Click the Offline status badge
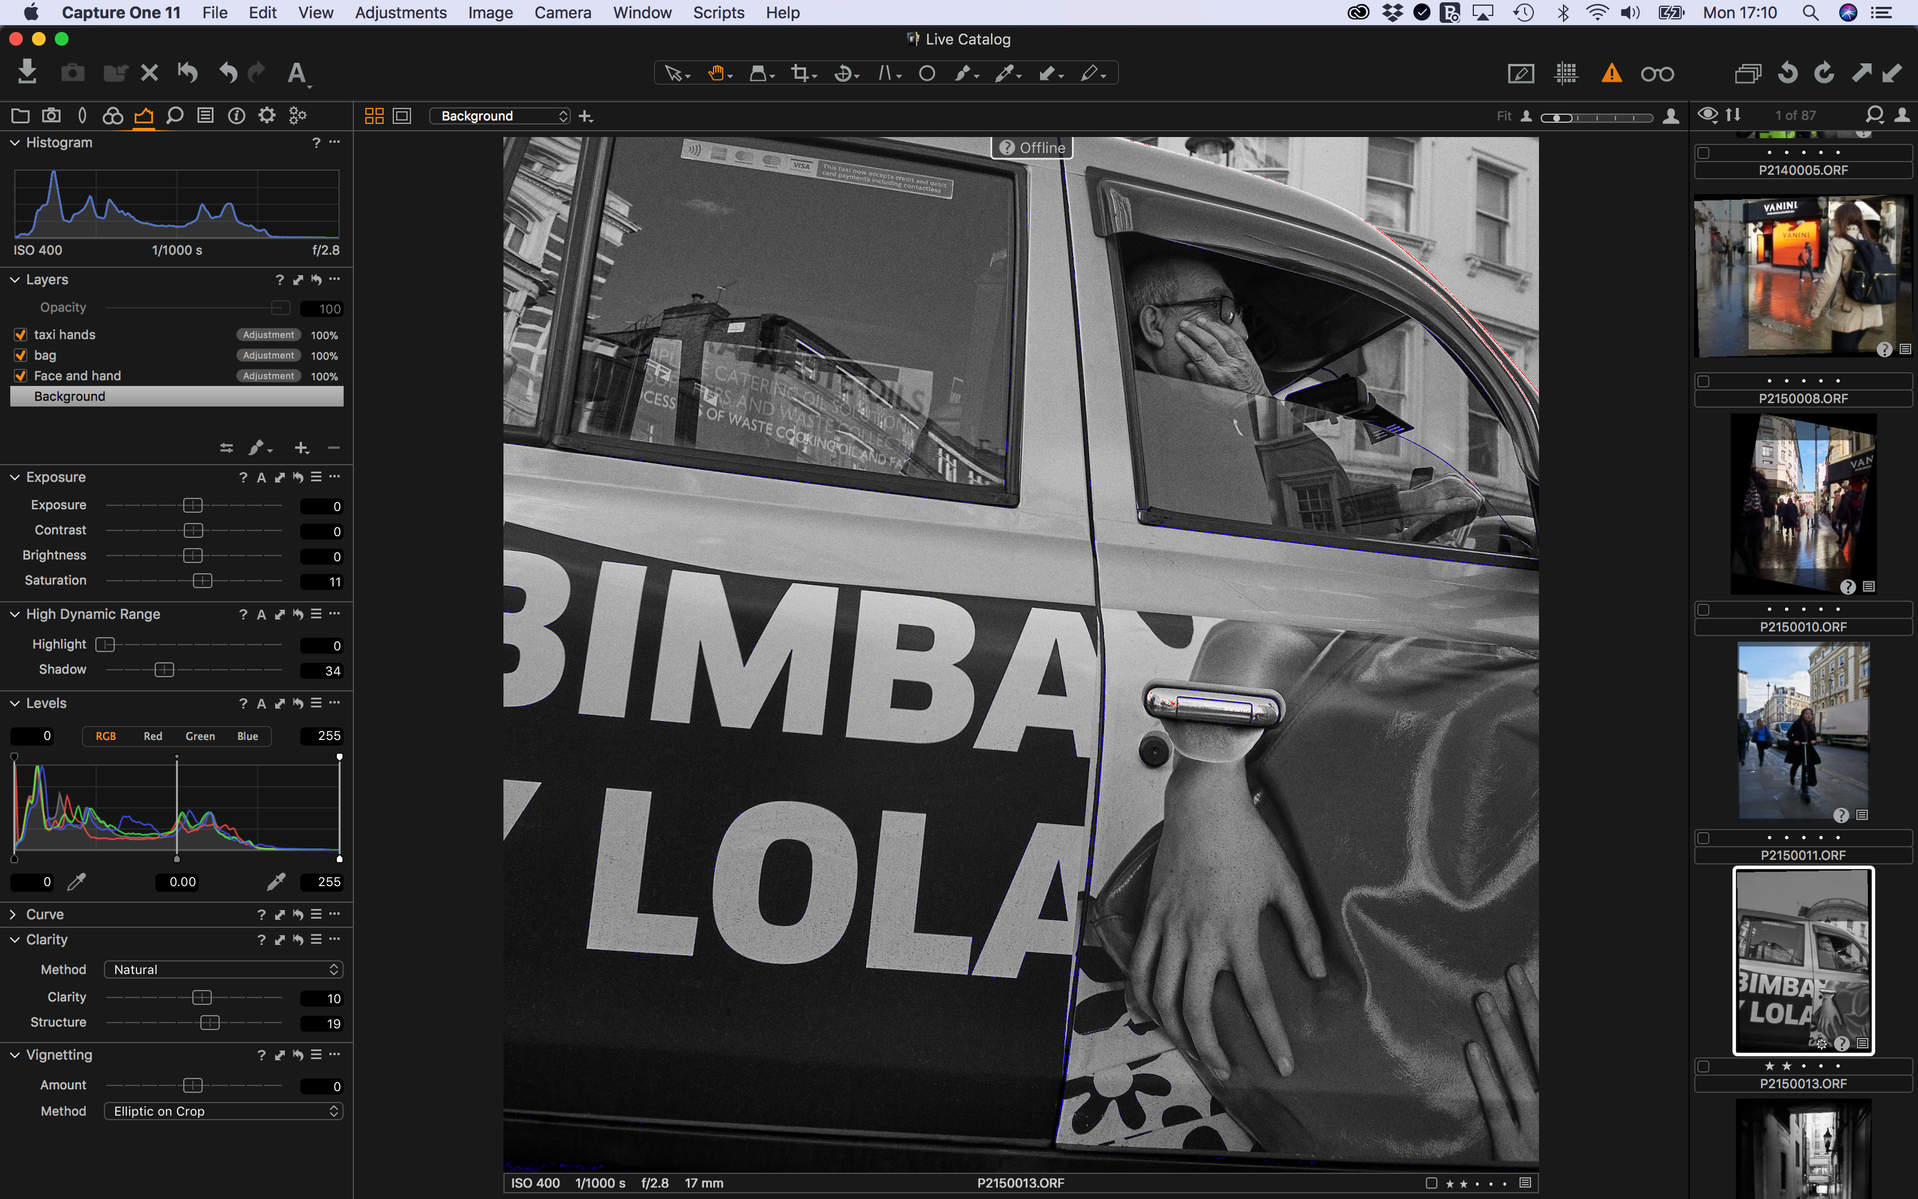 pyautogui.click(x=1032, y=148)
